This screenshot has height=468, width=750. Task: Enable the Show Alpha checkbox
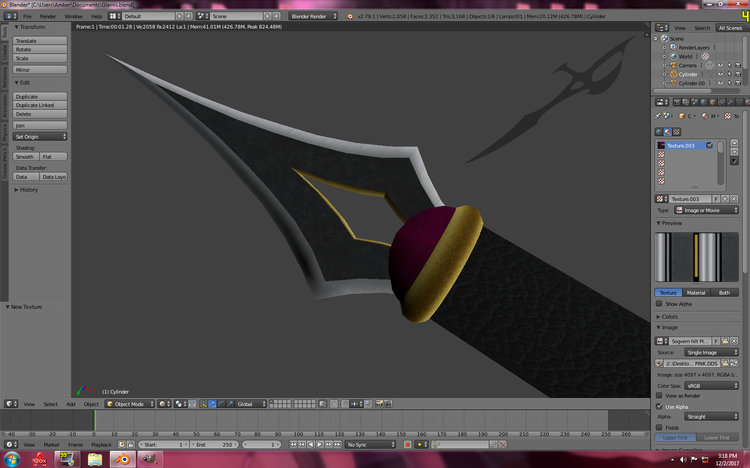coord(659,304)
